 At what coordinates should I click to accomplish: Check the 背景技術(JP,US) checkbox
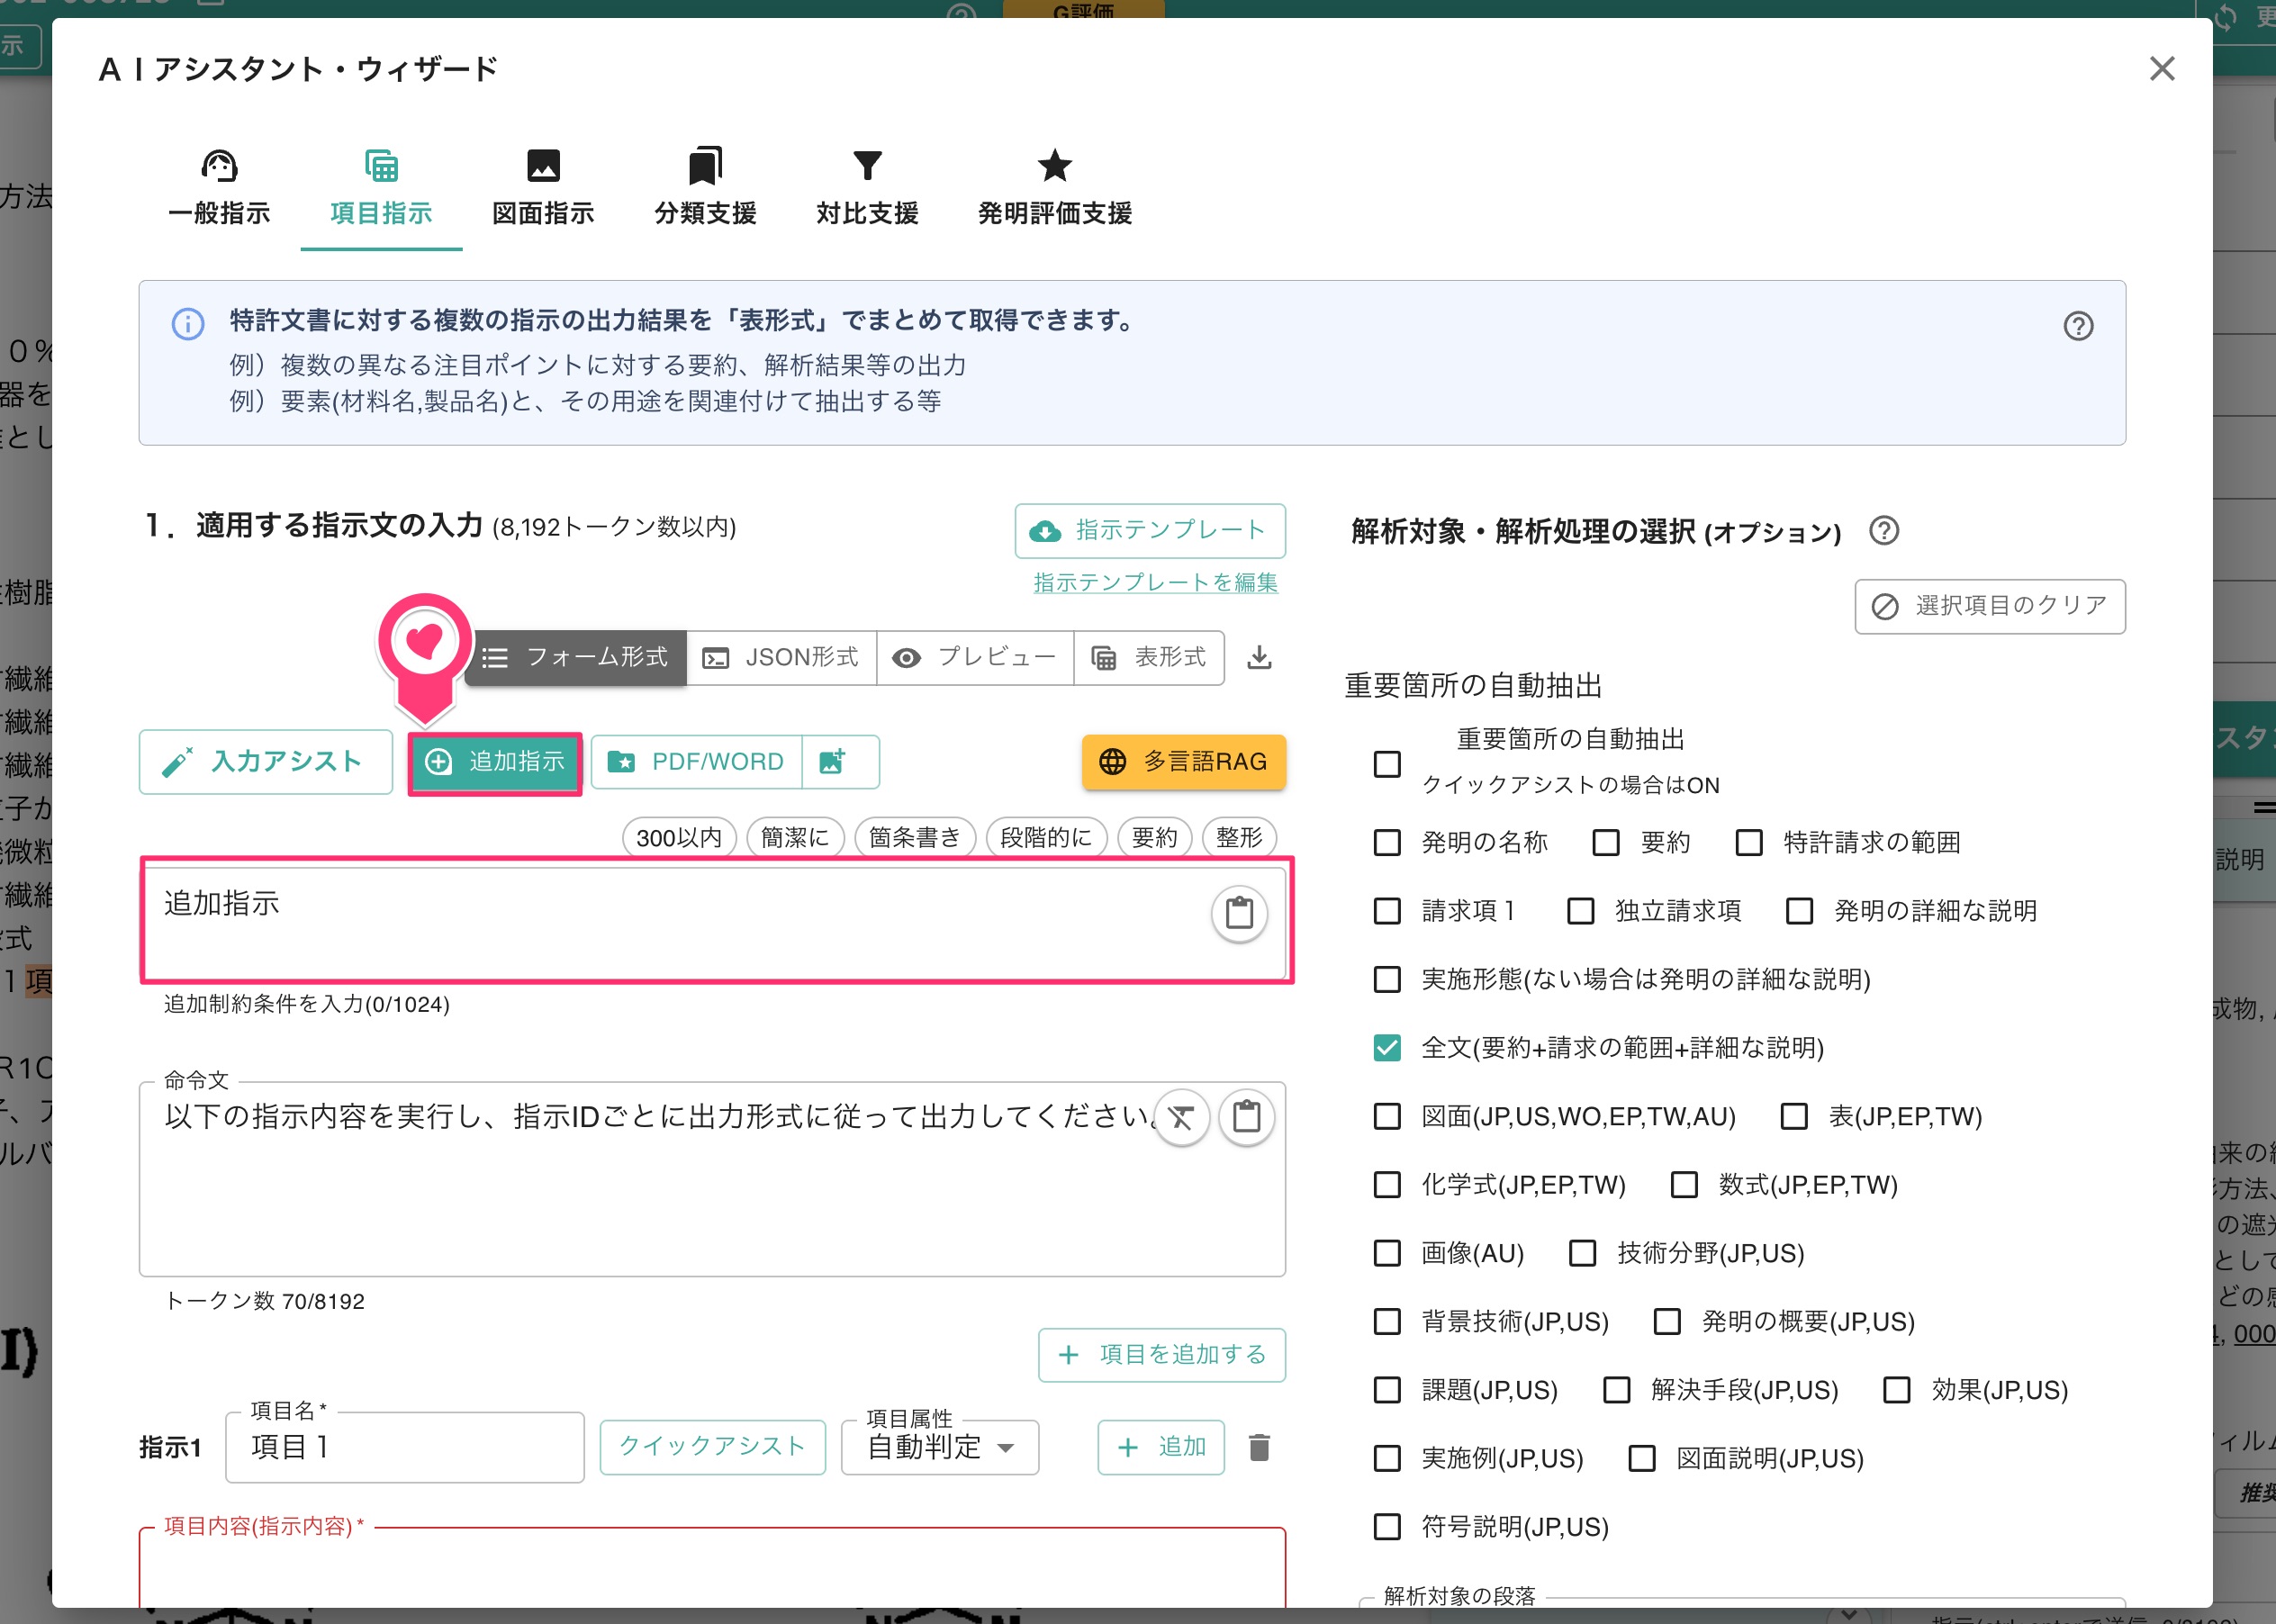pos(1387,1322)
